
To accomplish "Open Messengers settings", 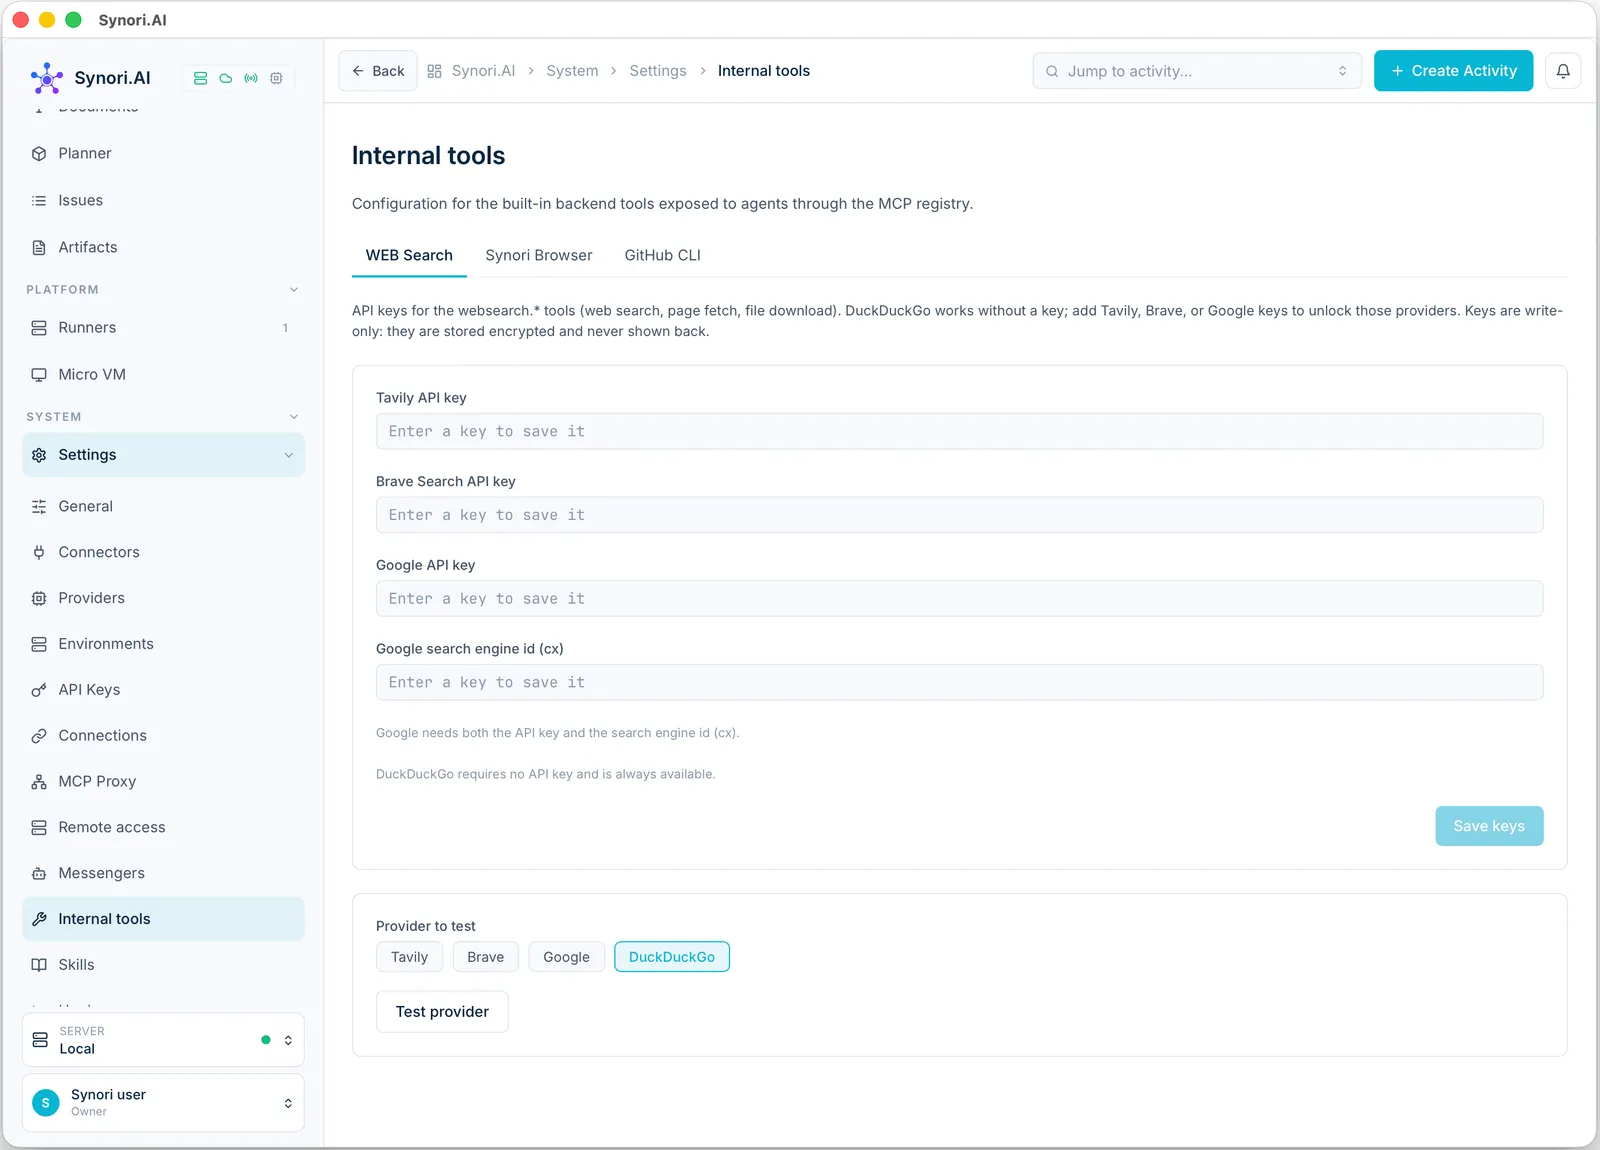I will pyautogui.click(x=163, y=874).
